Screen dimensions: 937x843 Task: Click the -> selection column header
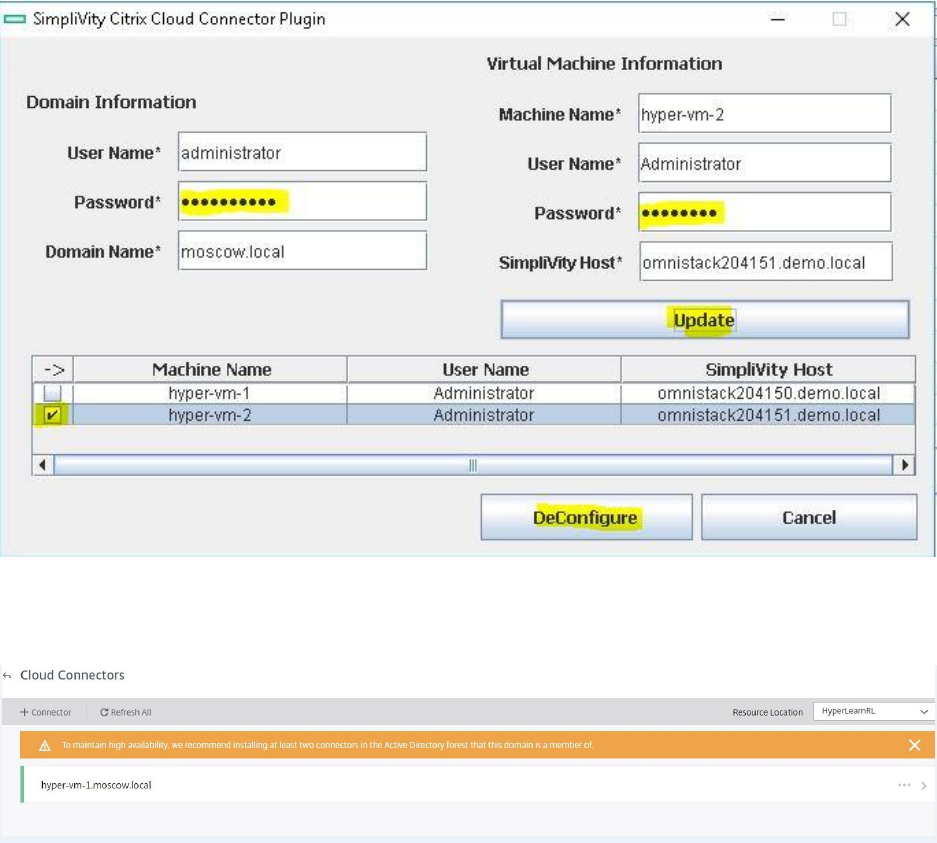pyautogui.click(x=53, y=369)
